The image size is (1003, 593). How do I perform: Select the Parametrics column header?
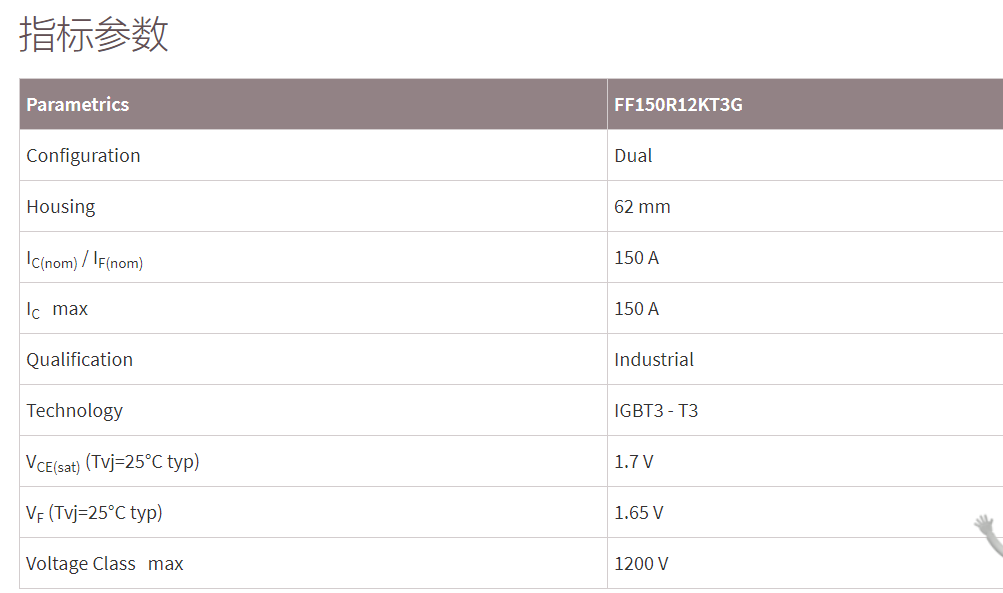[77, 104]
